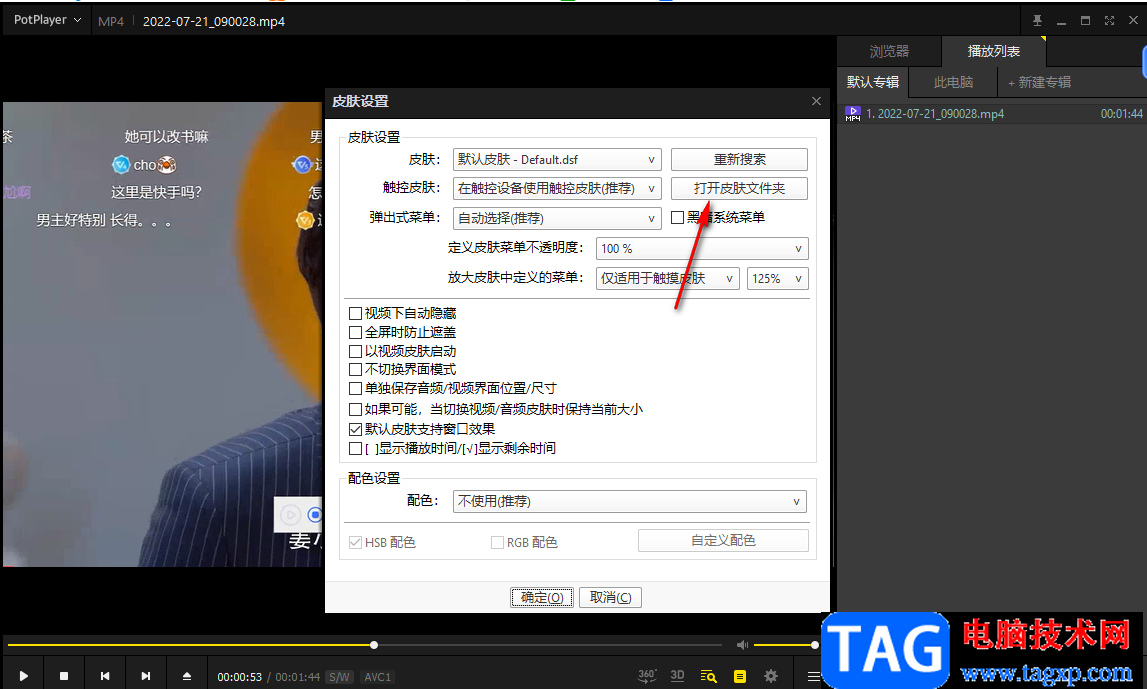Skip to the next track

pos(146,677)
